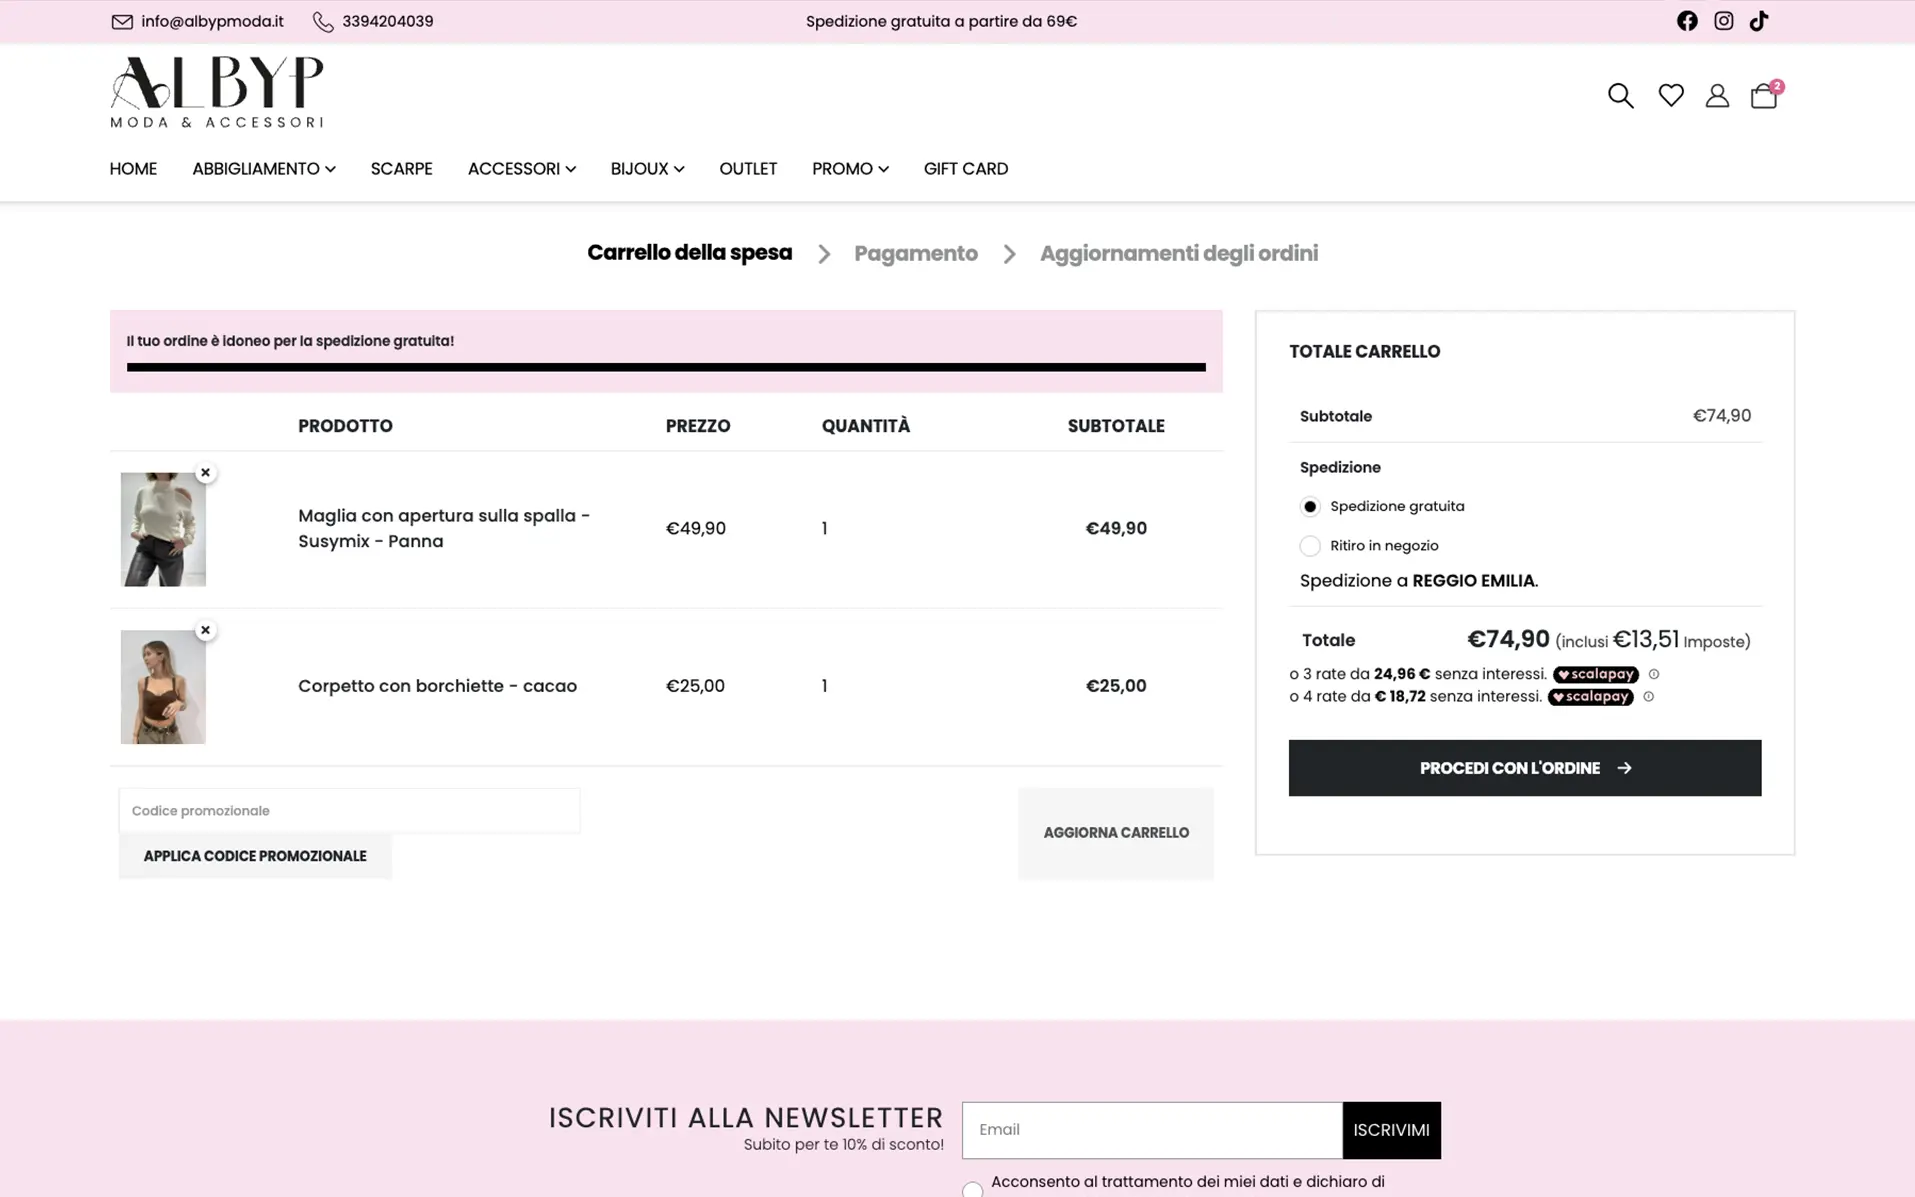The image size is (1915, 1197).
Task: Open the TikTok profile icon
Action: point(1758,21)
